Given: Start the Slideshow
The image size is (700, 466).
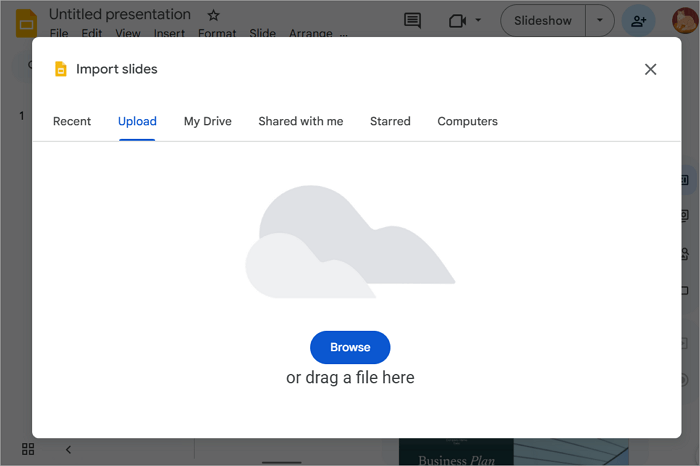Looking at the screenshot, I should tap(543, 21).
